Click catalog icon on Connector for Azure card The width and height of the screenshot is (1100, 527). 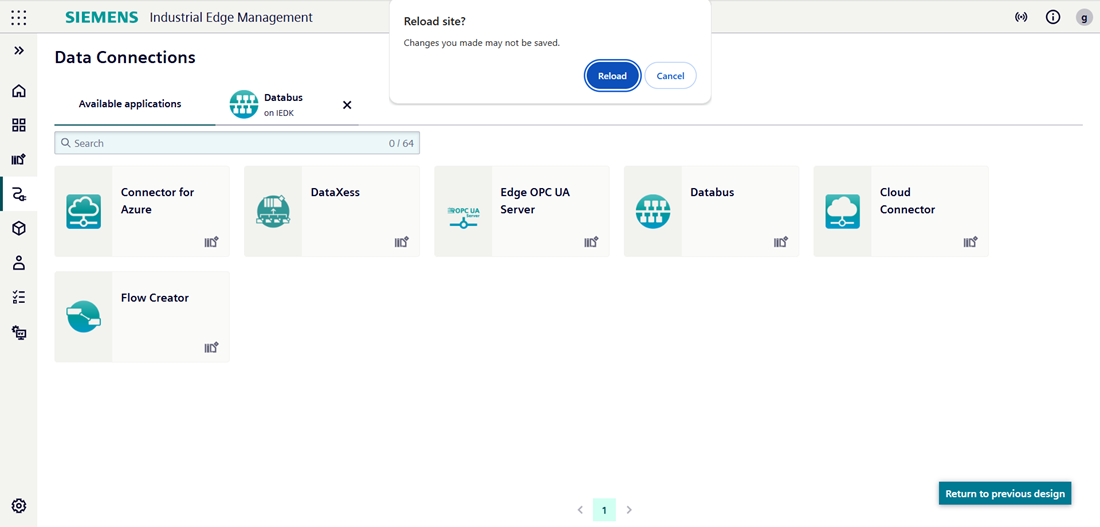click(212, 242)
